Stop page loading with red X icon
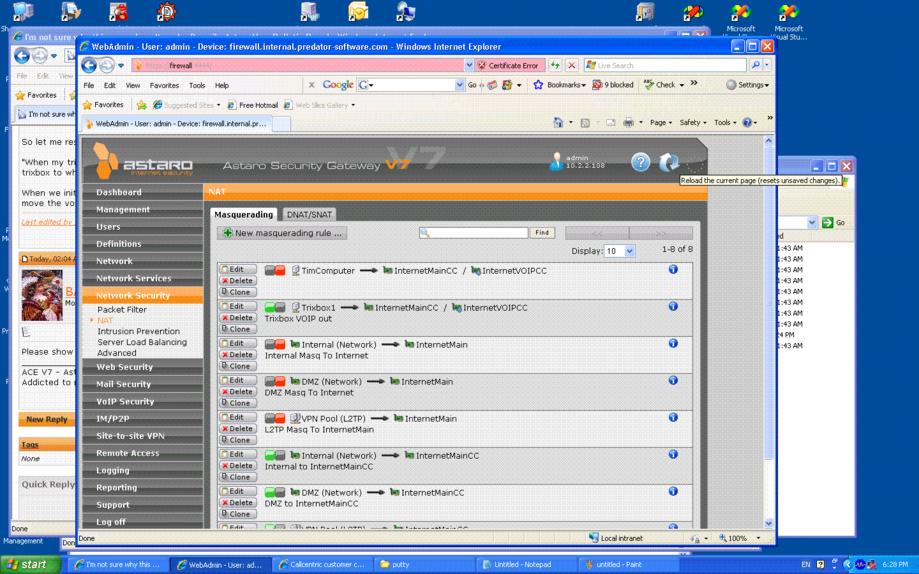919x574 pixels. tap(572, 65)
